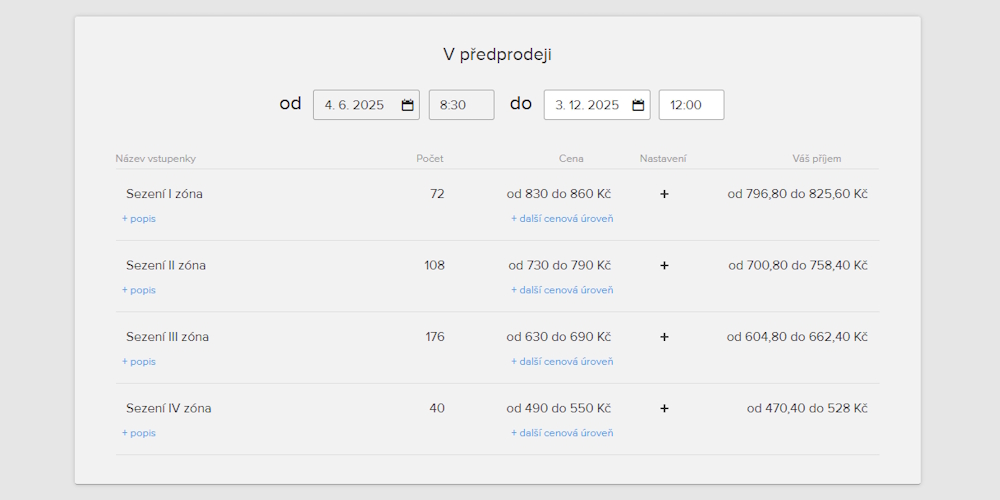This screenshot has height=500, width=1000.
Task: Add popis to Sezení II zóna
Action: tap(139, 290)
